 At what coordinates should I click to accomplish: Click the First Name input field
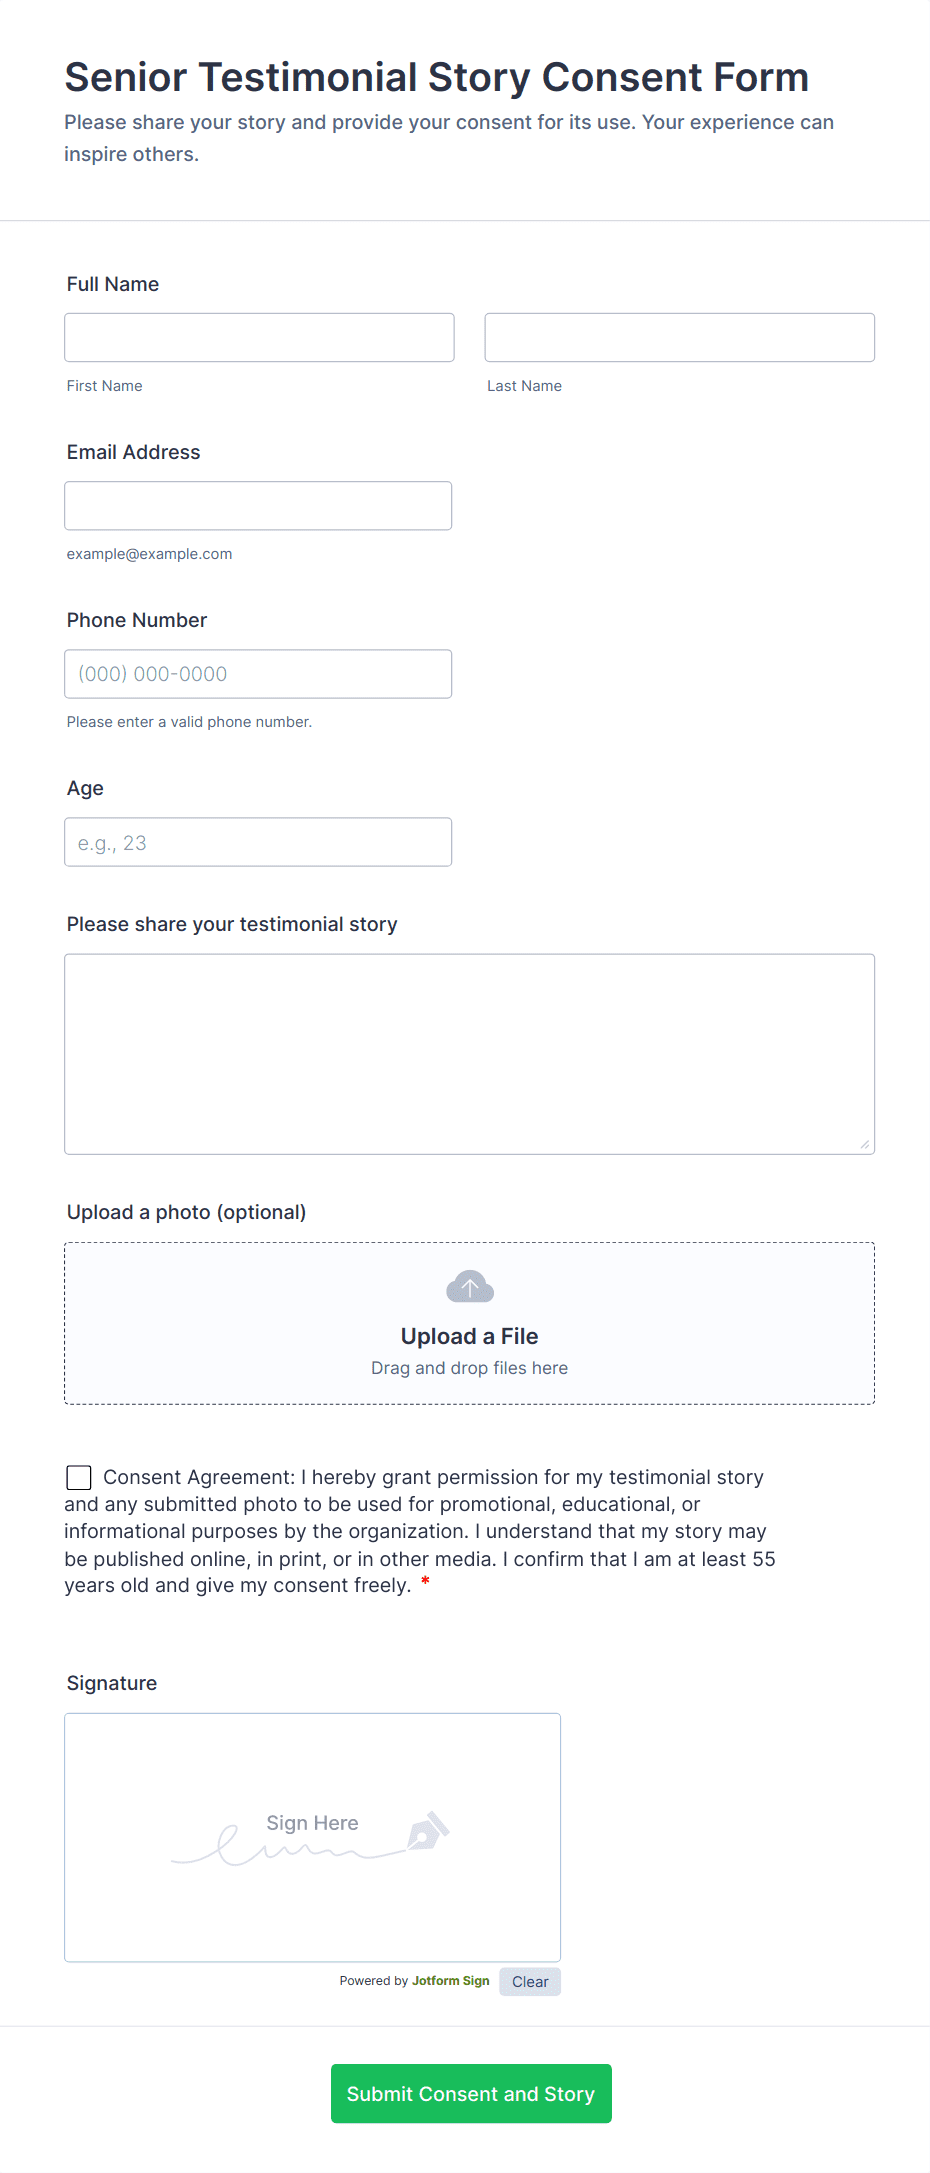[259, 338]
